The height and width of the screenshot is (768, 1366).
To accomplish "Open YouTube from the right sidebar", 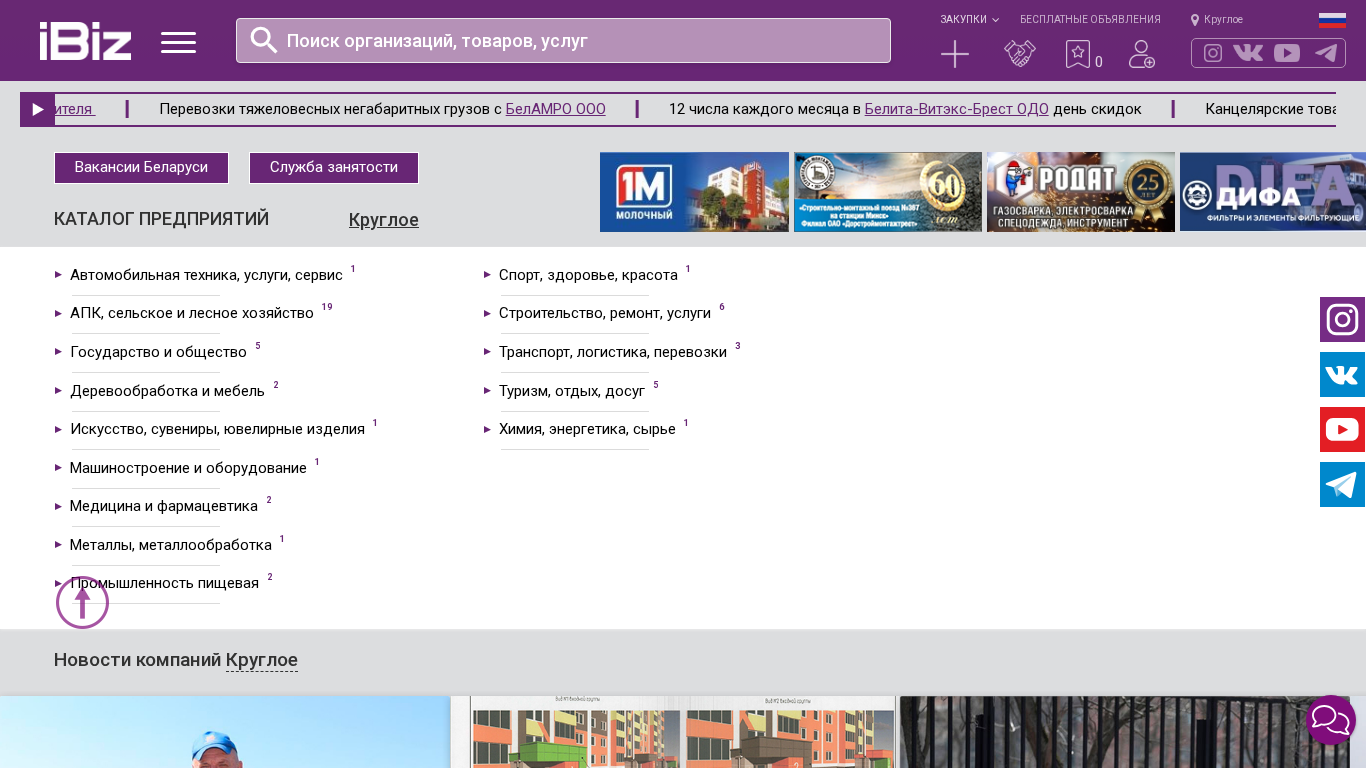I will pyautogui.click(x=1342, y=430).
